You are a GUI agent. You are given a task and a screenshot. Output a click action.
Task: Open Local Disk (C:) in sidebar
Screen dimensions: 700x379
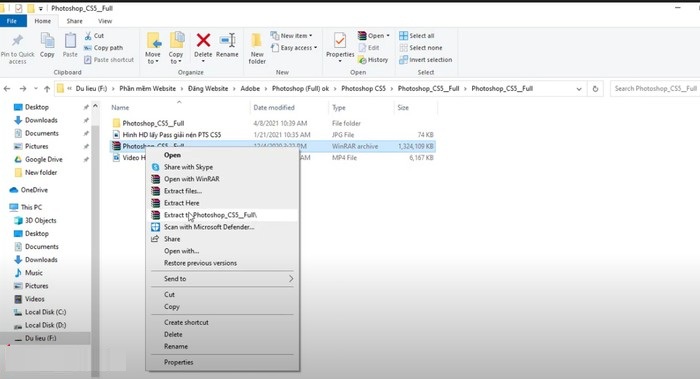(x=45, y=312)
